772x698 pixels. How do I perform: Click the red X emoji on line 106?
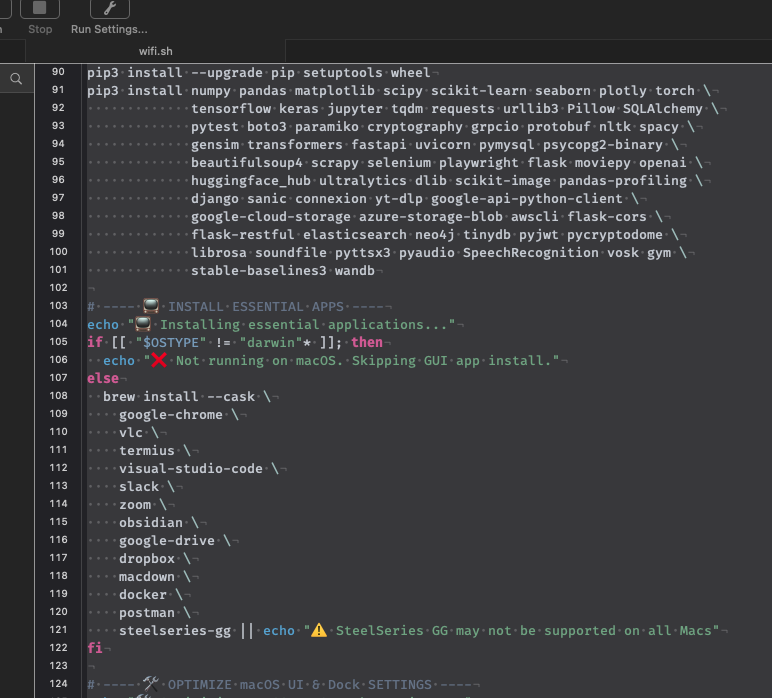tap(159, 361)
